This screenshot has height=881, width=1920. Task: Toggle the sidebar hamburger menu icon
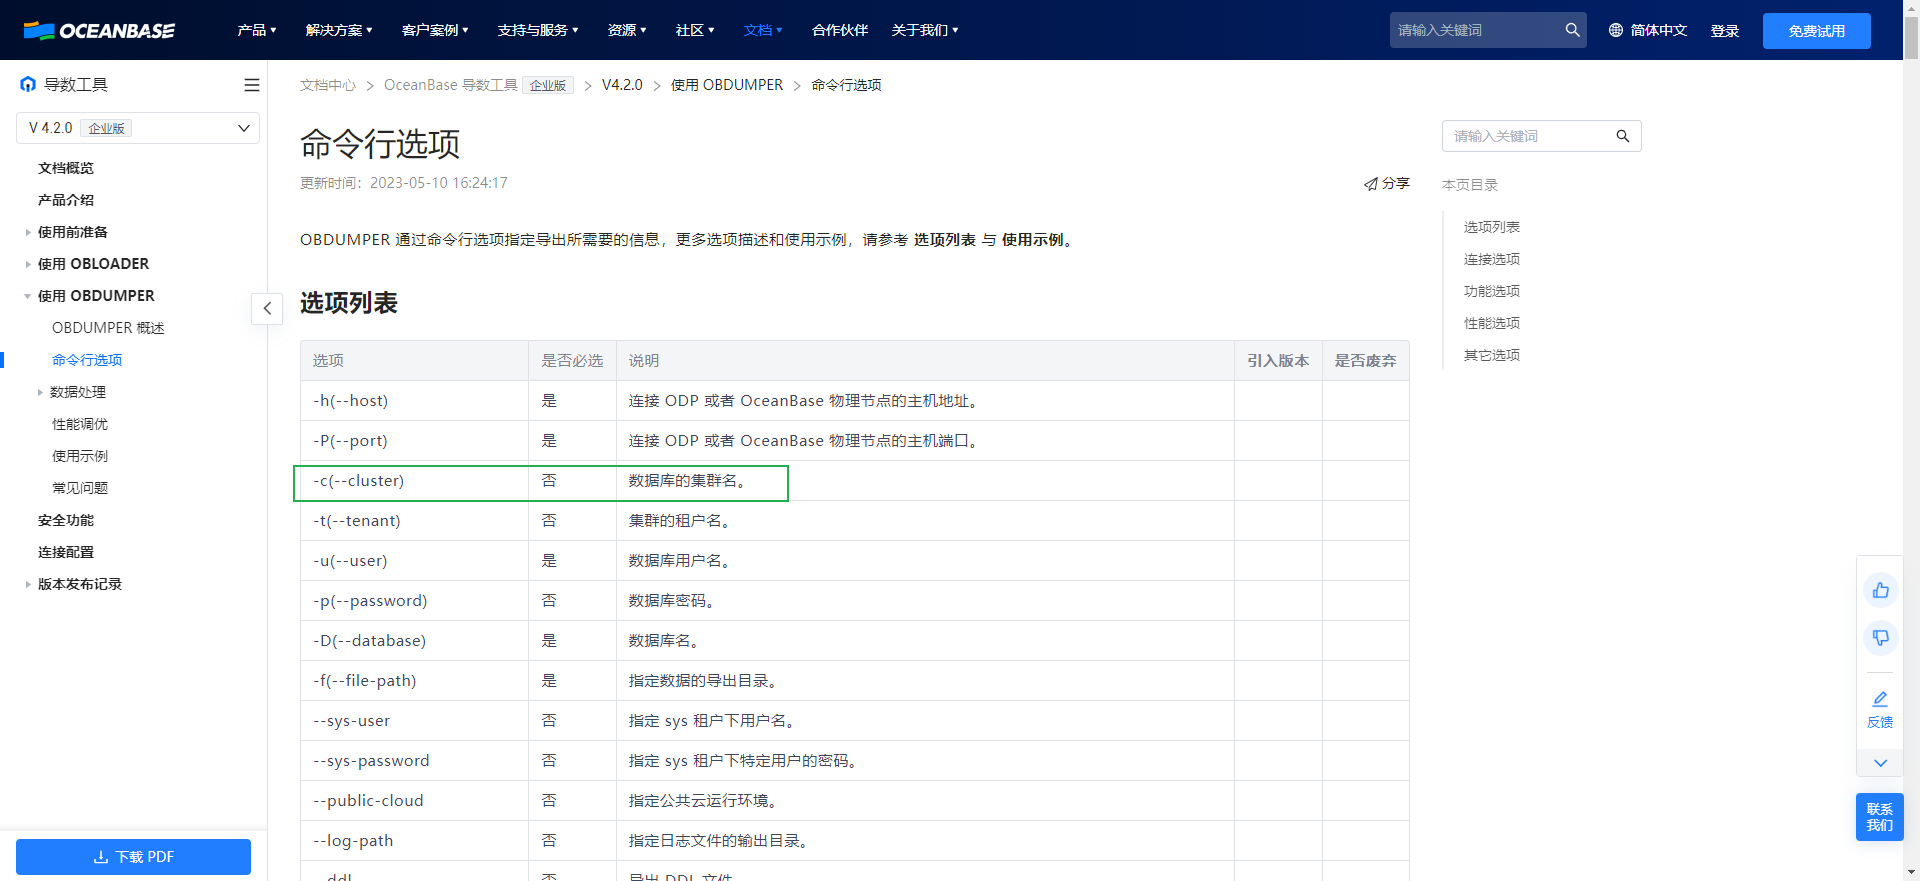click(251, 85)
